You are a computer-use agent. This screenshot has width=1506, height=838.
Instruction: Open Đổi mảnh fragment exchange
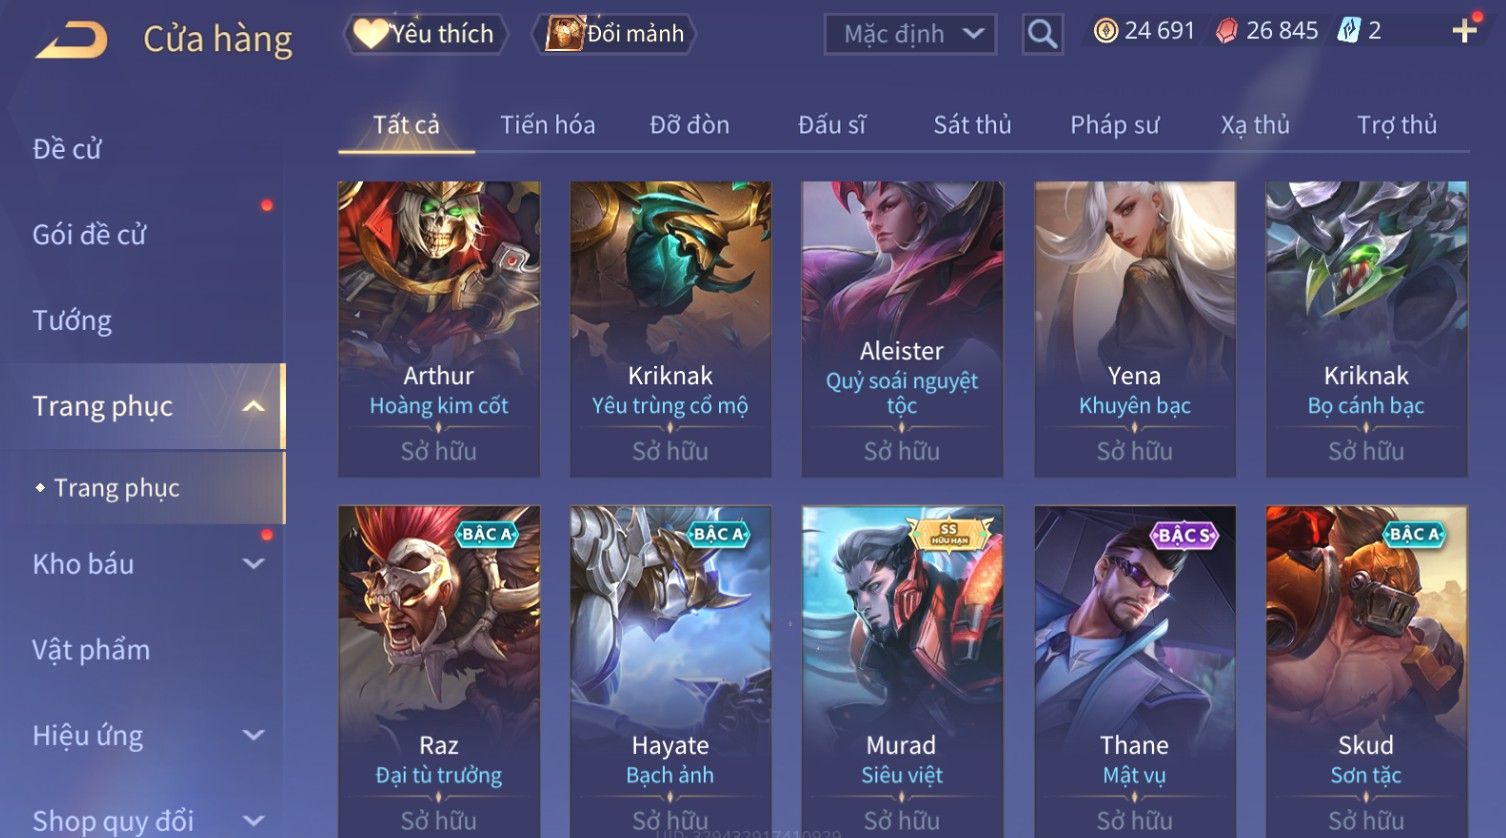[615, 34]
